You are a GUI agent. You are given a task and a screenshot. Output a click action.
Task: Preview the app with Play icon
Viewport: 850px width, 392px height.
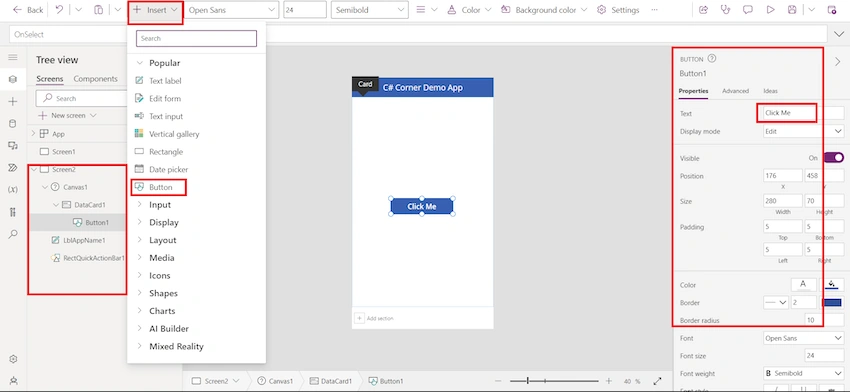770,10
